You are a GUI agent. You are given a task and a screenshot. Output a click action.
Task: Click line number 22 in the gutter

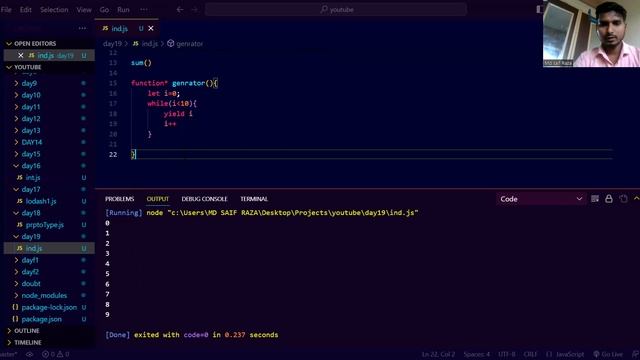[113, 154]
